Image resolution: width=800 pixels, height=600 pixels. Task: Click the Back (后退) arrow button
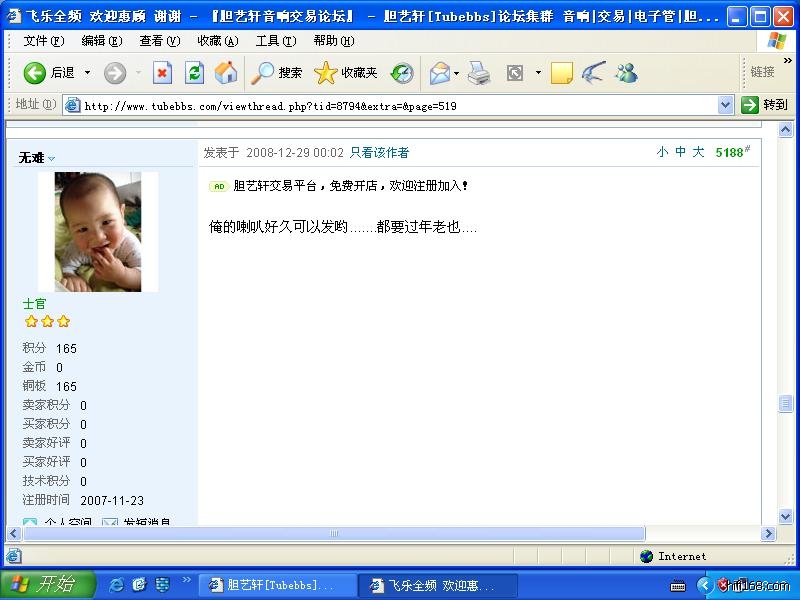(x=35, y=73)
